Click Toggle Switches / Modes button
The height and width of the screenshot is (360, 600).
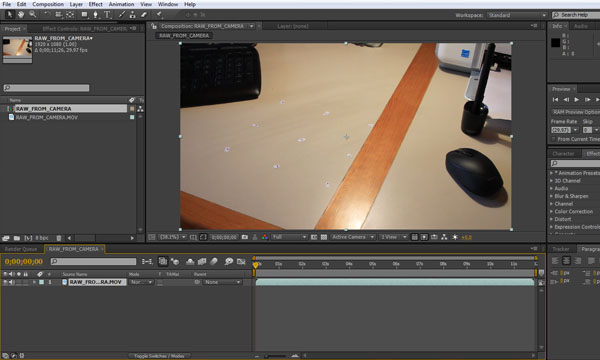159,356
